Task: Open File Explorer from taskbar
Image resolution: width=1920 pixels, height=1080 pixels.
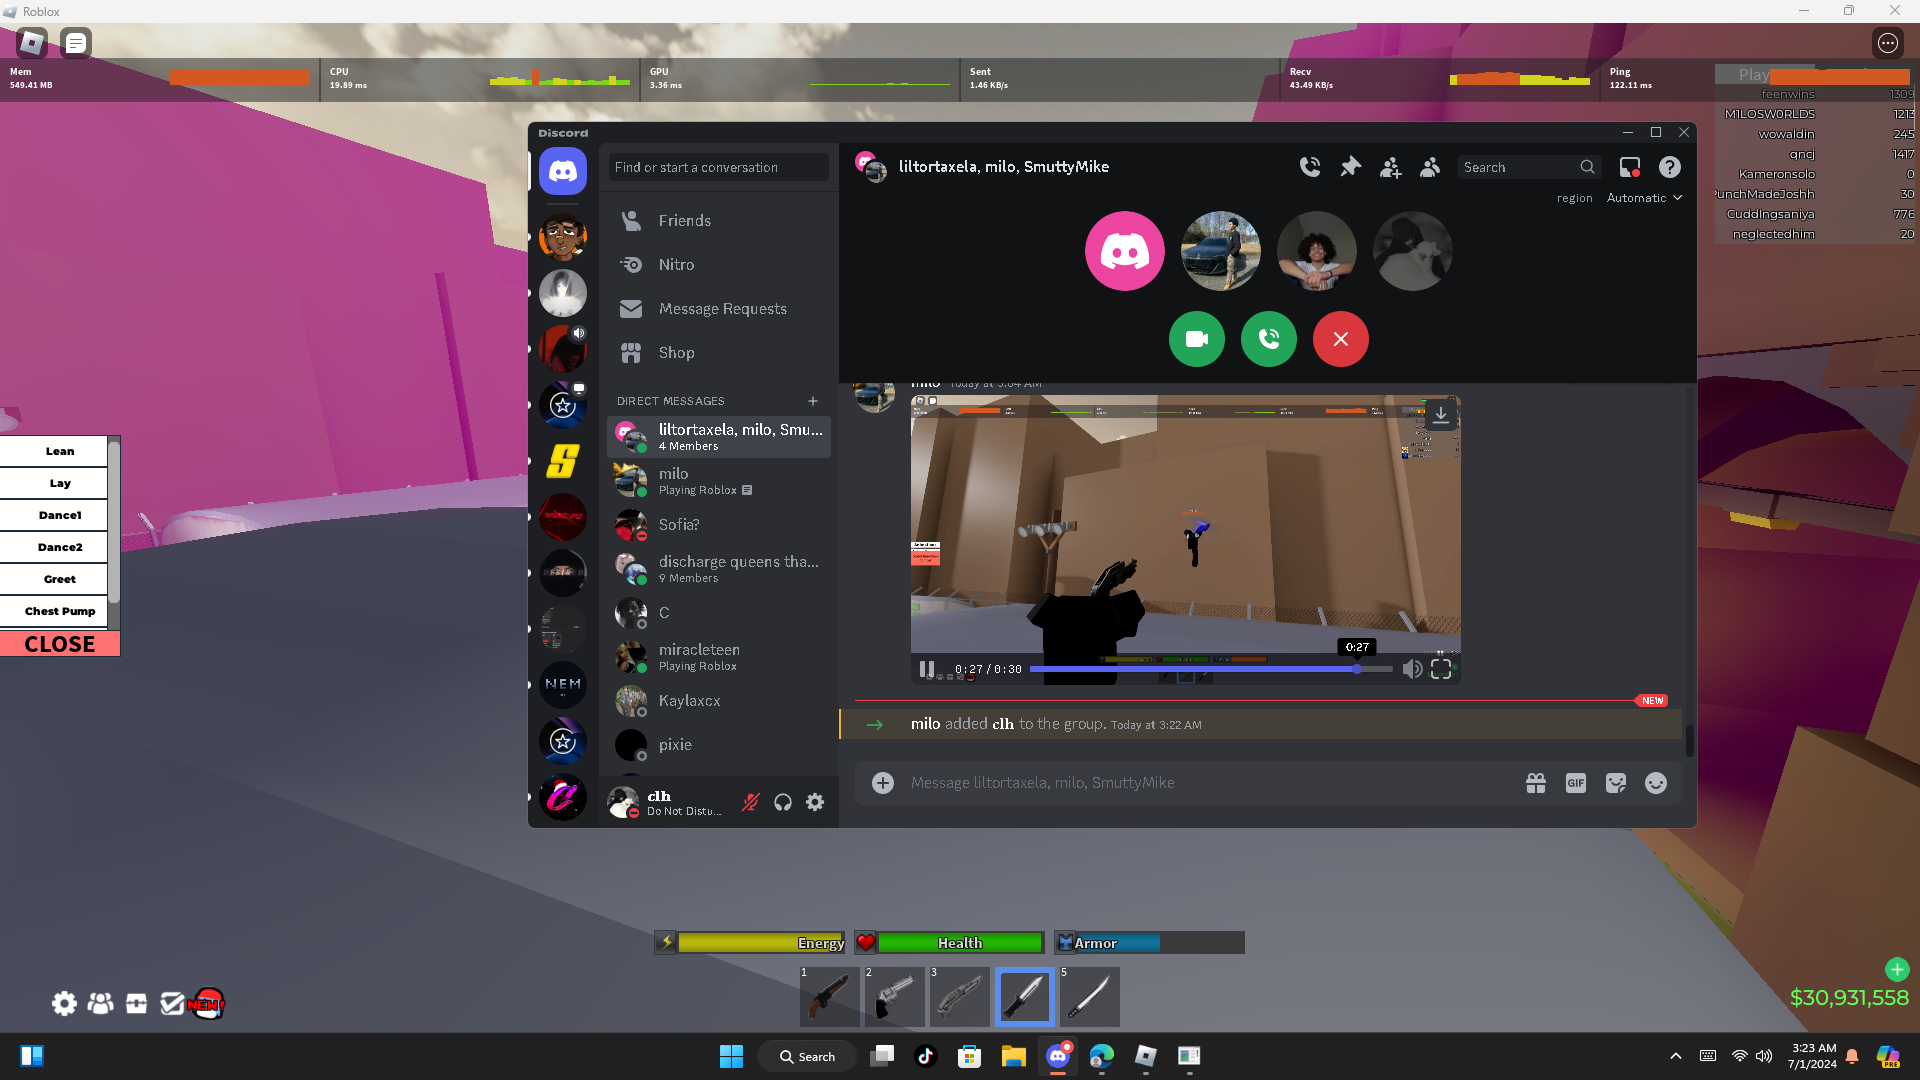Action: click(x=1014, y=1056)
